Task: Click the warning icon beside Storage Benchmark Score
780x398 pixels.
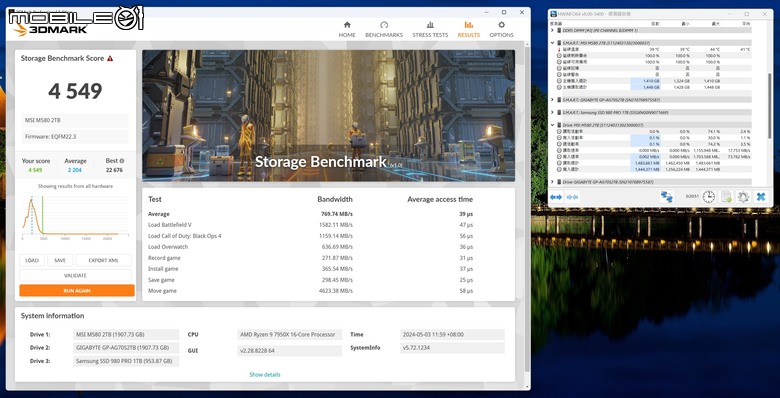Action: pyautogui.click(x=110, y=58)
